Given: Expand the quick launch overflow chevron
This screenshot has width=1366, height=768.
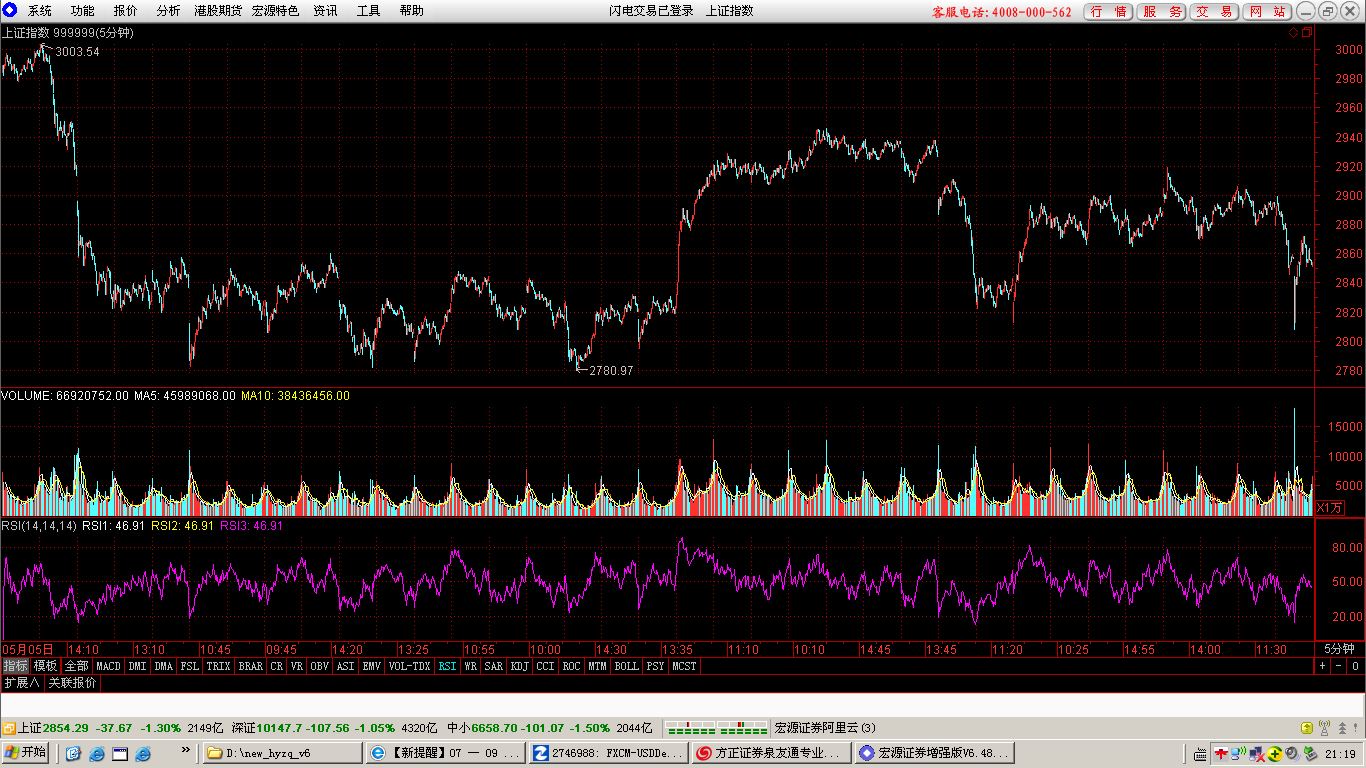Looking at the screenshot, I should pos(185,749).
